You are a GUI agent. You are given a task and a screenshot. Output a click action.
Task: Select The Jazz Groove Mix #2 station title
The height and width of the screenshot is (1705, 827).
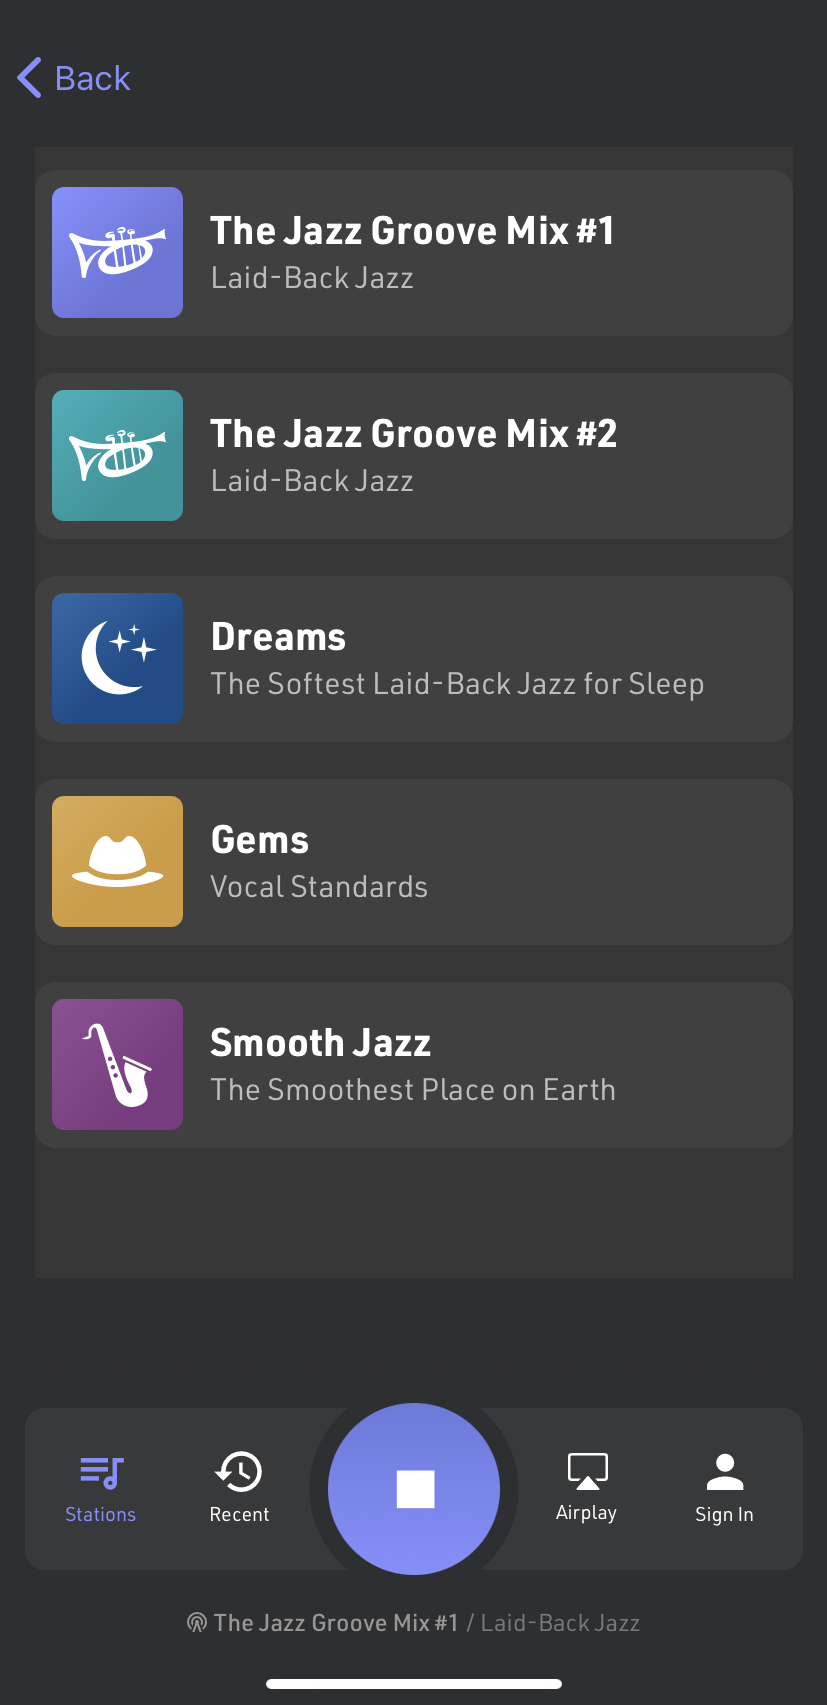(x=413, y=434)
